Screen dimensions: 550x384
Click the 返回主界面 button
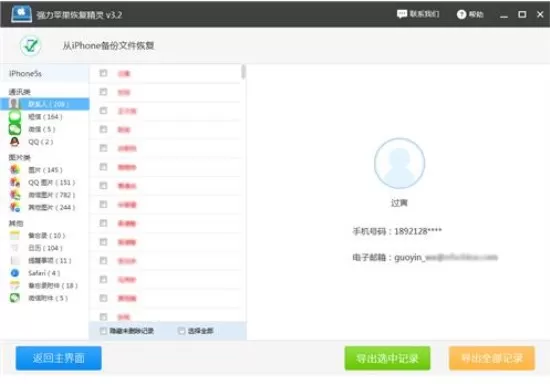(x=59, y=358)
